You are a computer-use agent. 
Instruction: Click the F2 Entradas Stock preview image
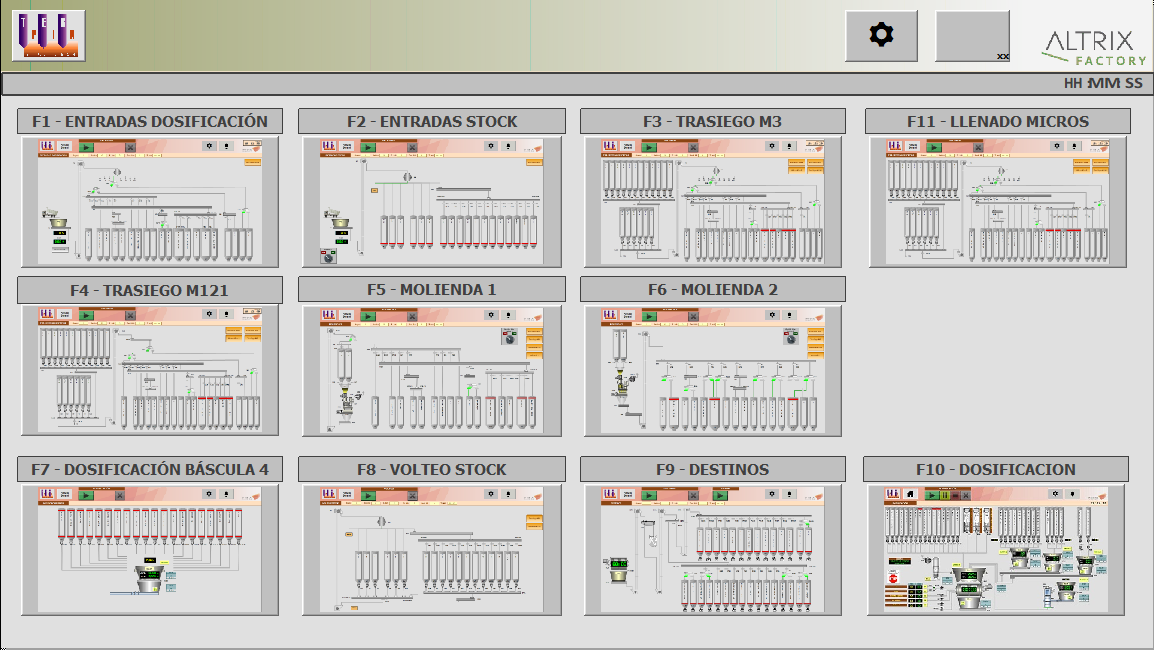tap(432, 202)
